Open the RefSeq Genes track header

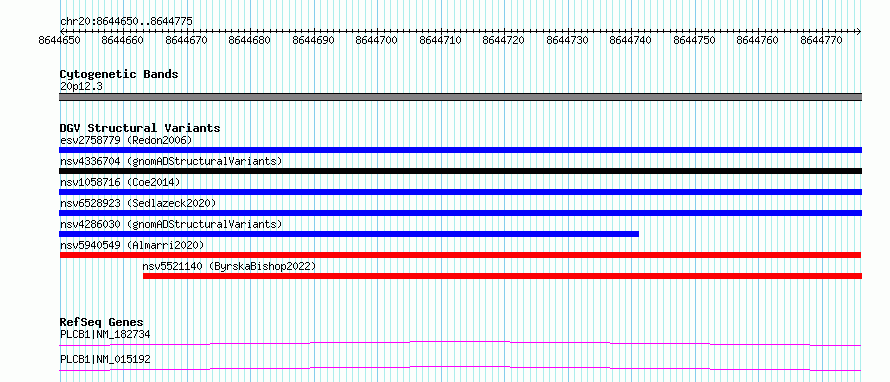pyautogui.click(x=102, y=322)
